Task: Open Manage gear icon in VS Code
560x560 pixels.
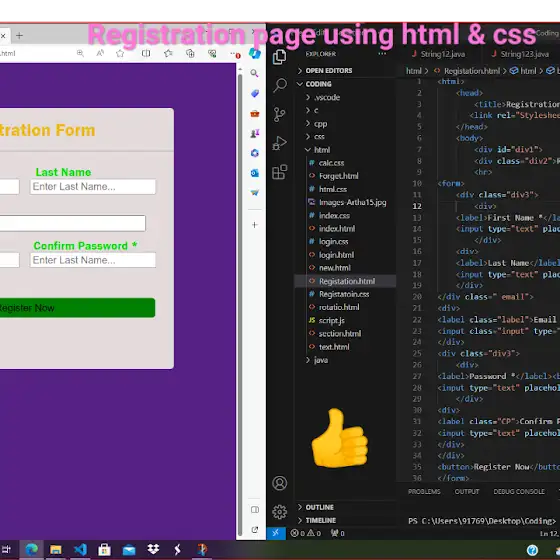Action: pos(280,512)
